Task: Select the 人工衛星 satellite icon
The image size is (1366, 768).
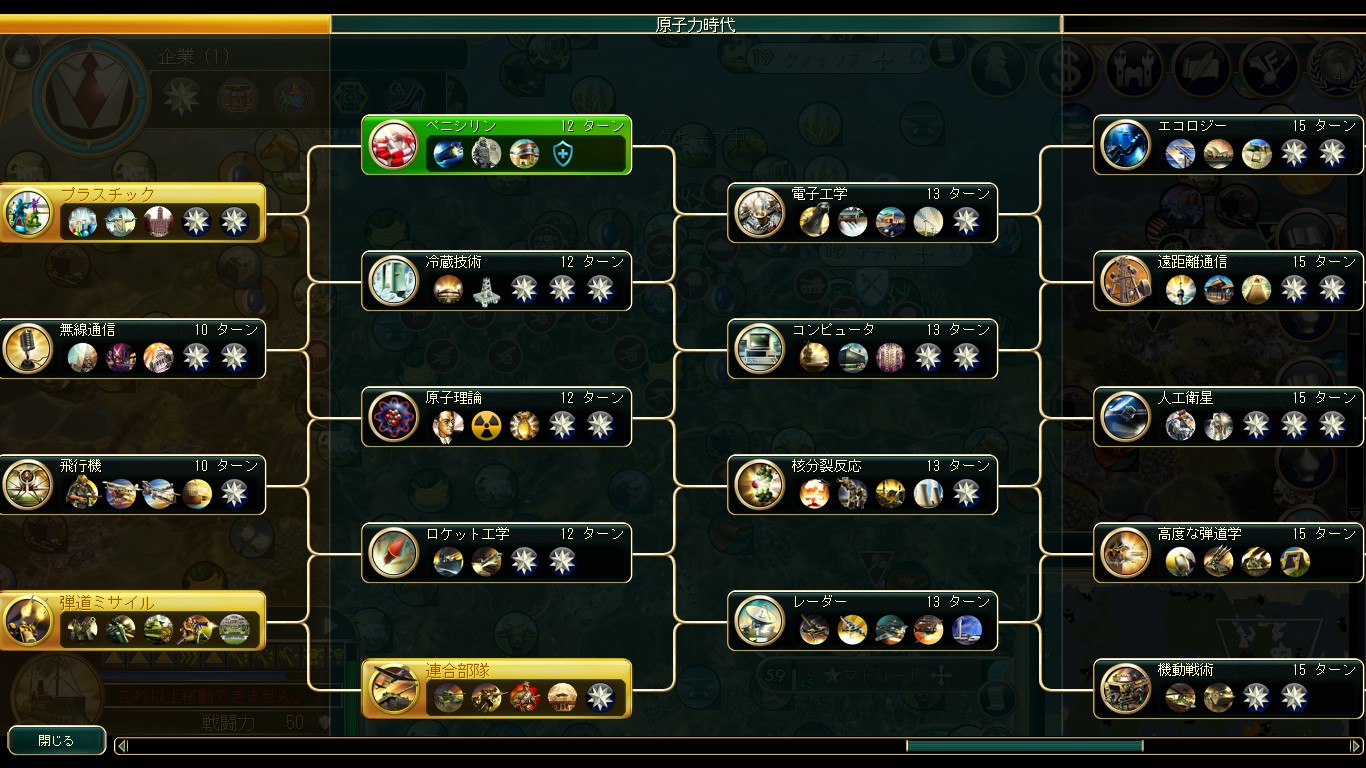Action: click(1125, 417)
